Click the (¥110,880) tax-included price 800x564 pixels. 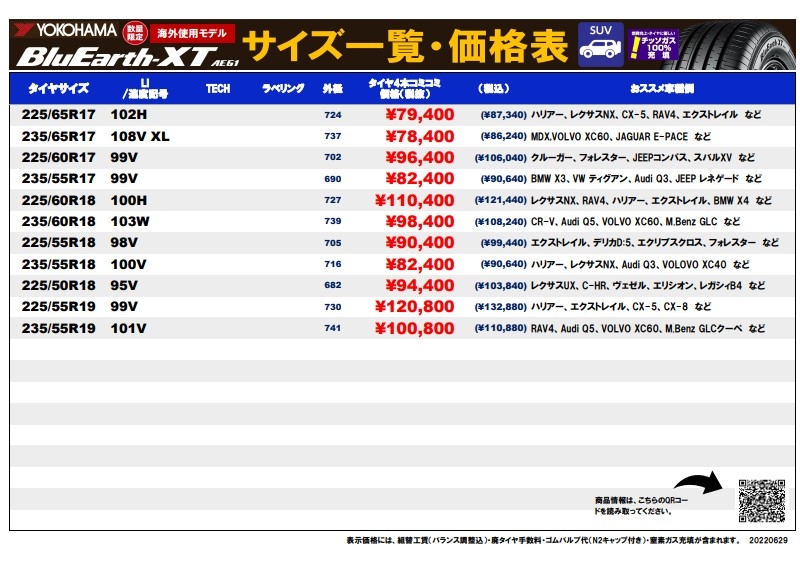coord(500,328)
